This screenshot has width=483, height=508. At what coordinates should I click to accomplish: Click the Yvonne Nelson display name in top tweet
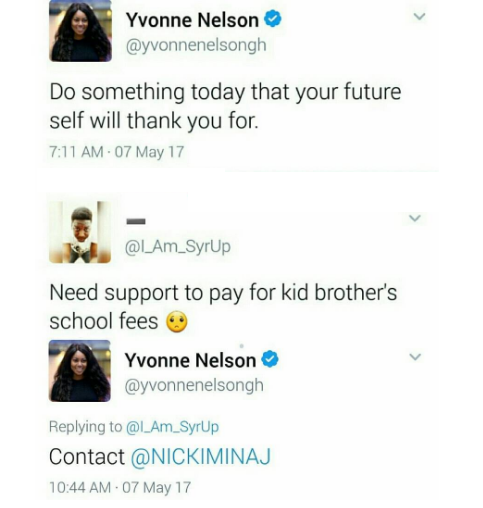[x=192, y=20]
